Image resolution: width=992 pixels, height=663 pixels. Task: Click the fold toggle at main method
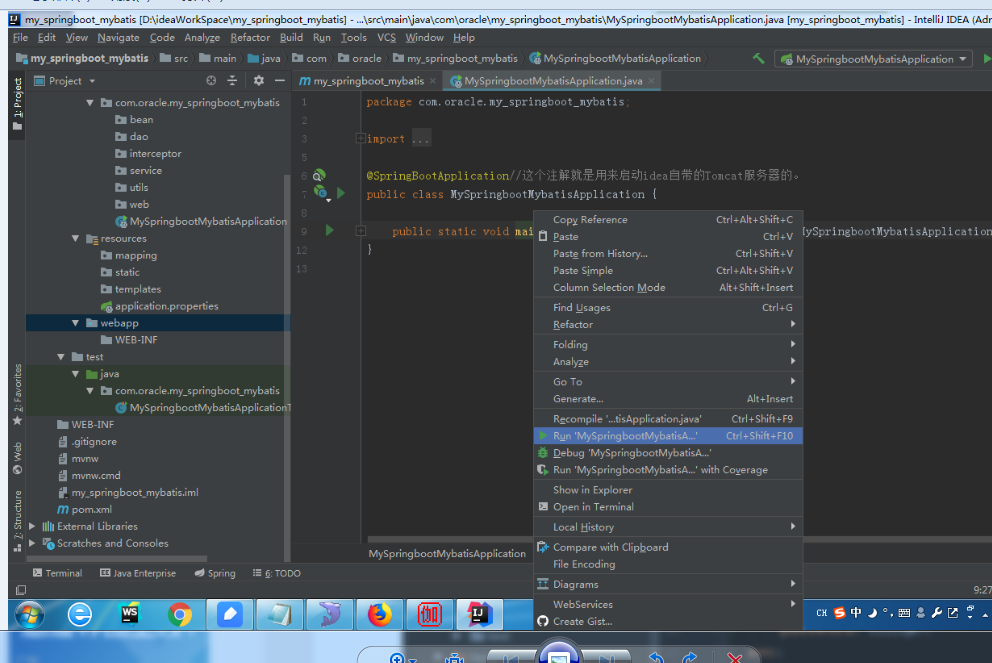(x=361, y=231)
